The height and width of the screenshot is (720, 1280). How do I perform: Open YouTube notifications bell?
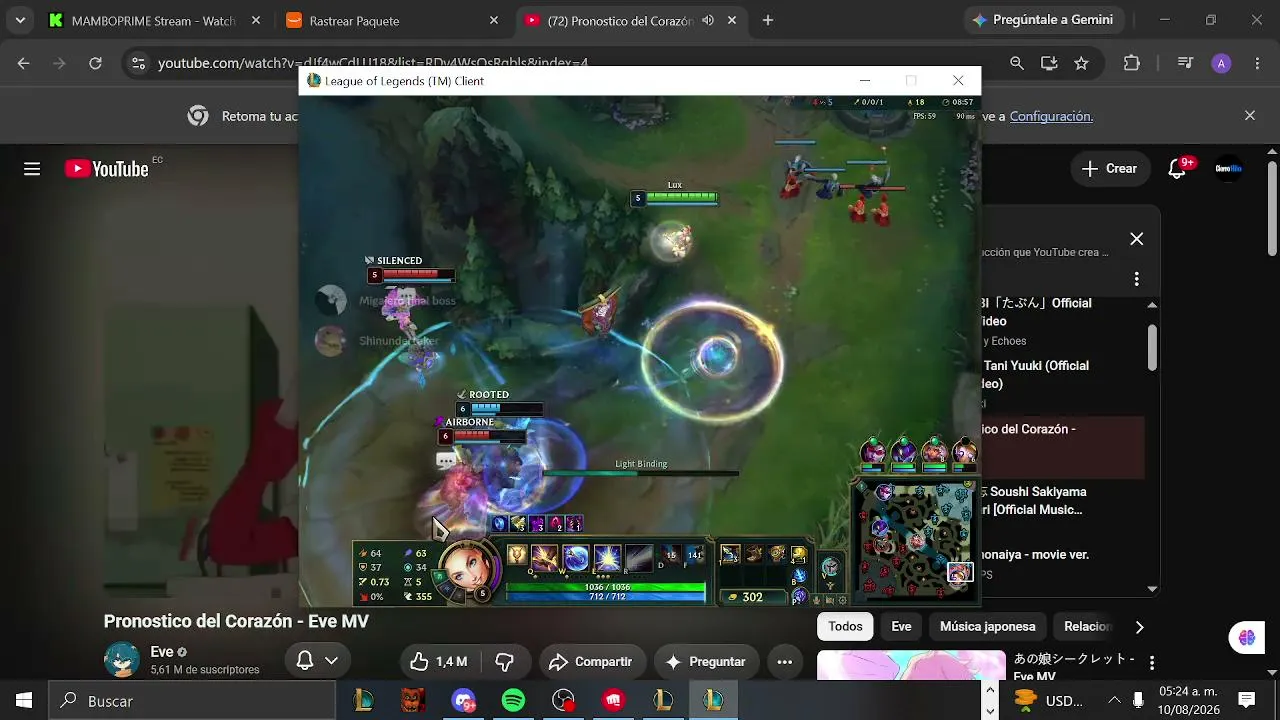1177,169
